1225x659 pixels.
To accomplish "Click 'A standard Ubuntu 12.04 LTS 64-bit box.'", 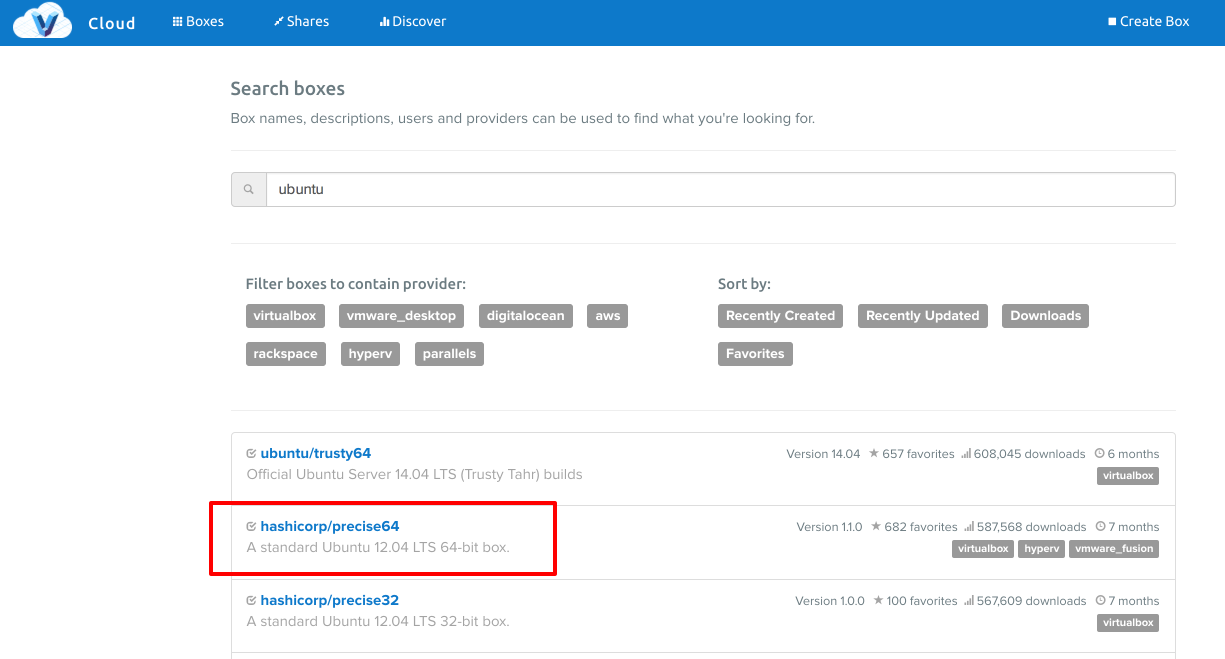I will [378, 547].
